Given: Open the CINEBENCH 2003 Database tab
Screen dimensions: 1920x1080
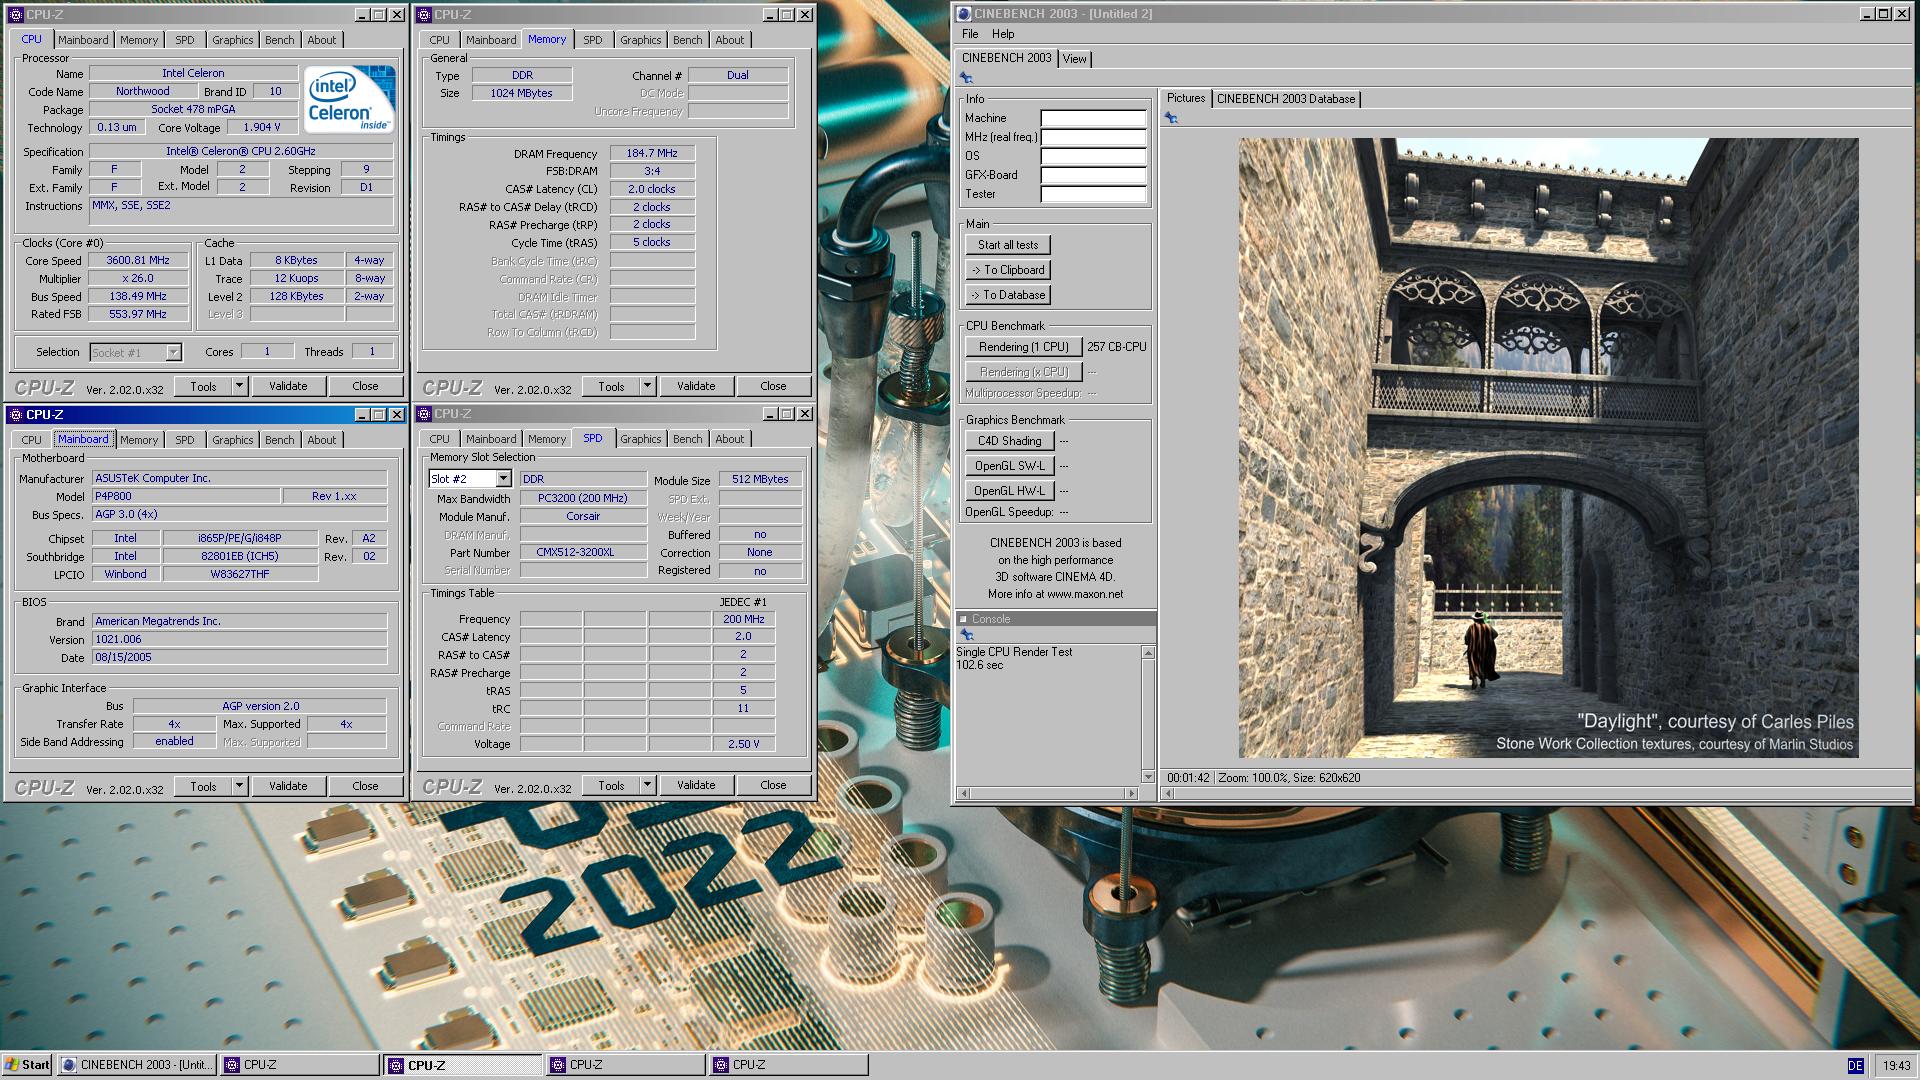Looking at the screenshot, I should click(1286, 99).
